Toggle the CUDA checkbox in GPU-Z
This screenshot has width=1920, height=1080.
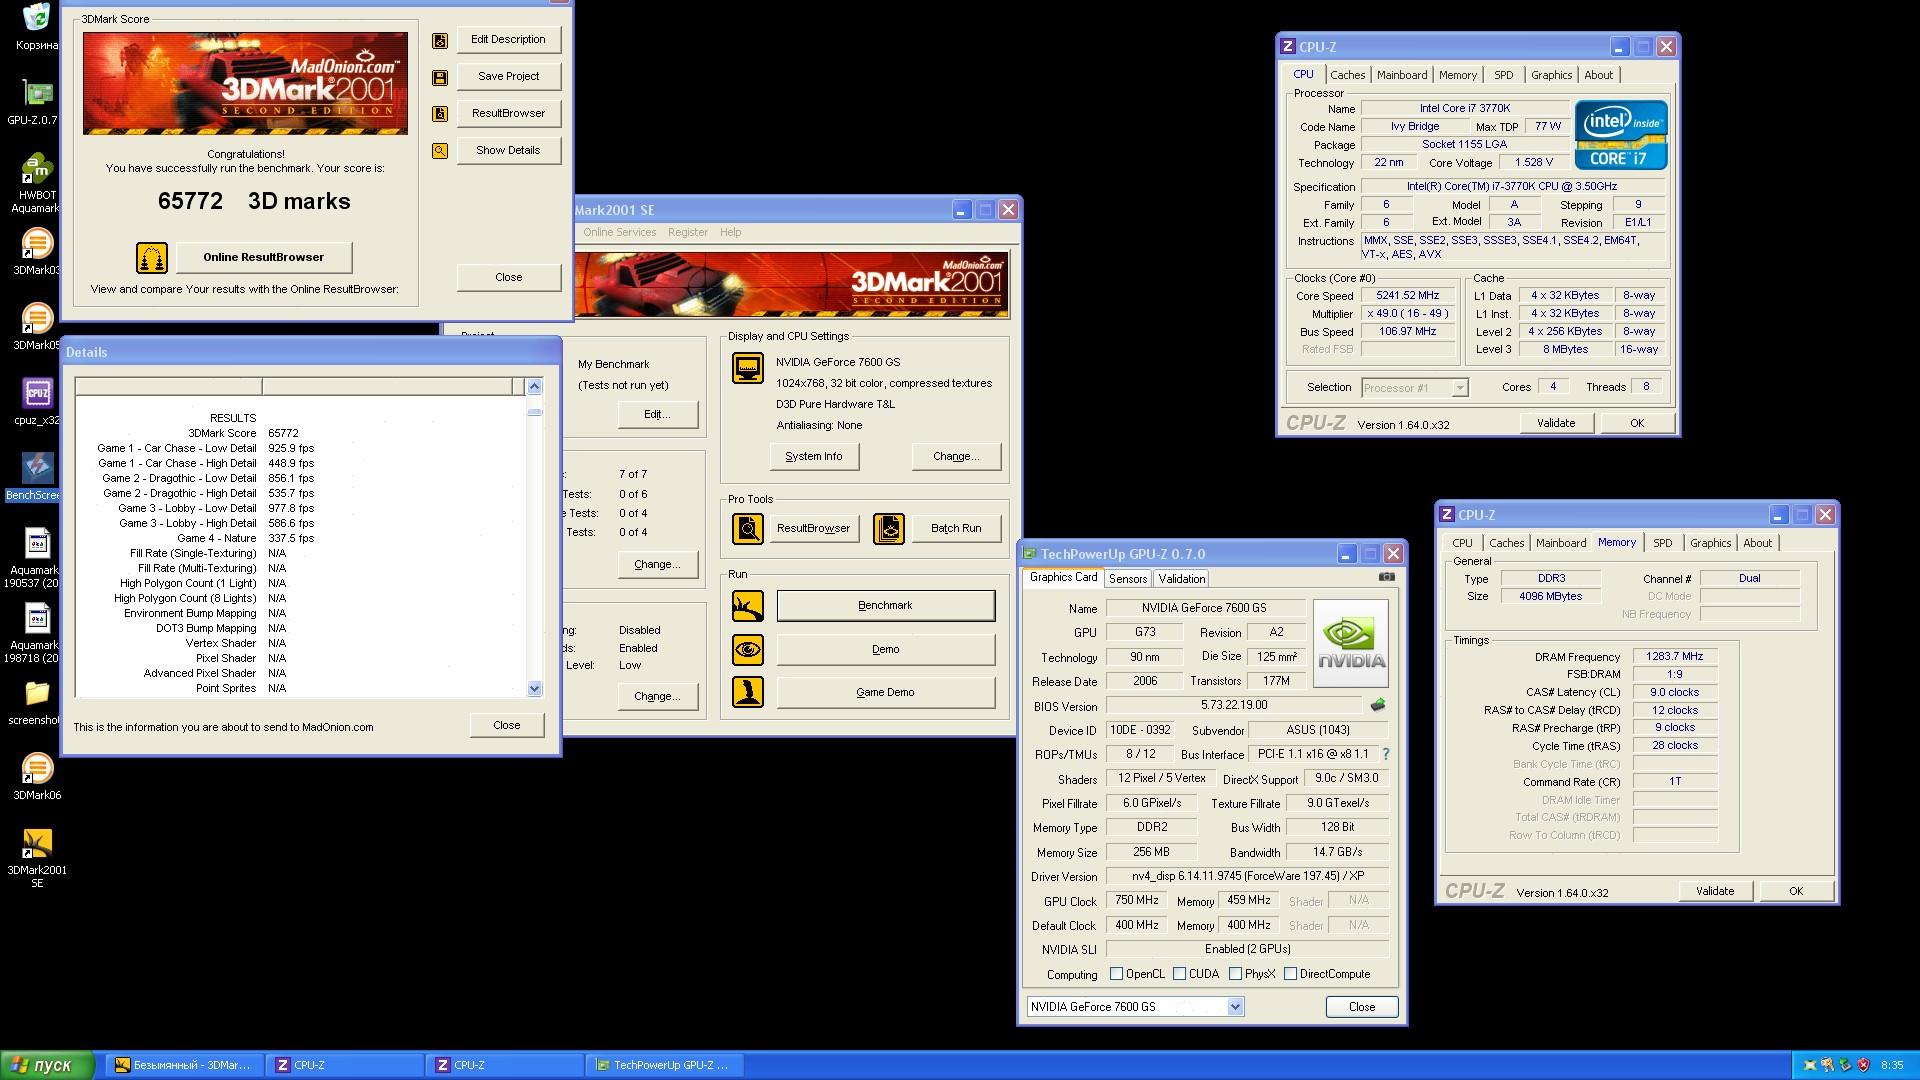[x=1180, y=974]
